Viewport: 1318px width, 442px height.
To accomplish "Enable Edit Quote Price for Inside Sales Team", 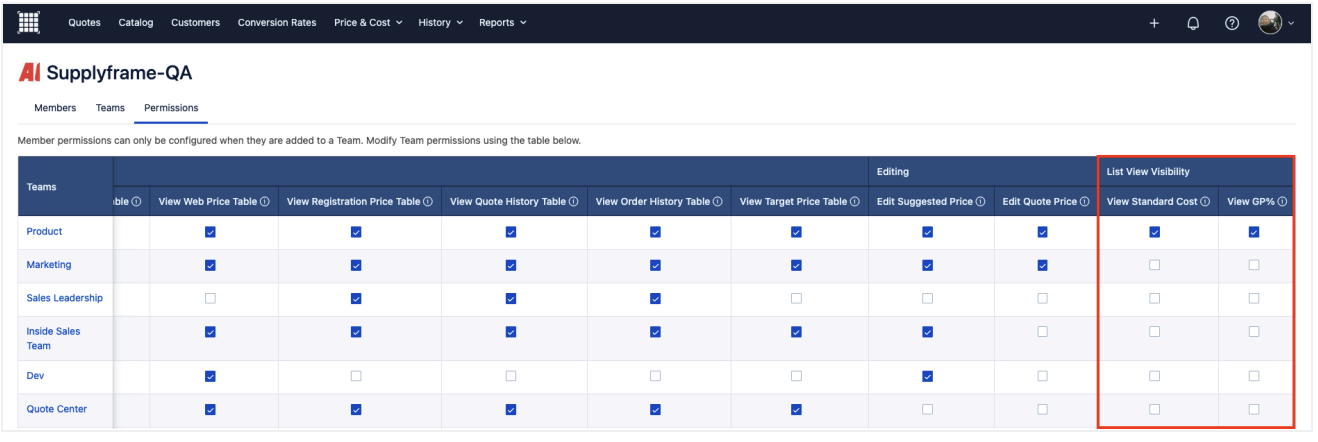I will [x=1043, y=332].
